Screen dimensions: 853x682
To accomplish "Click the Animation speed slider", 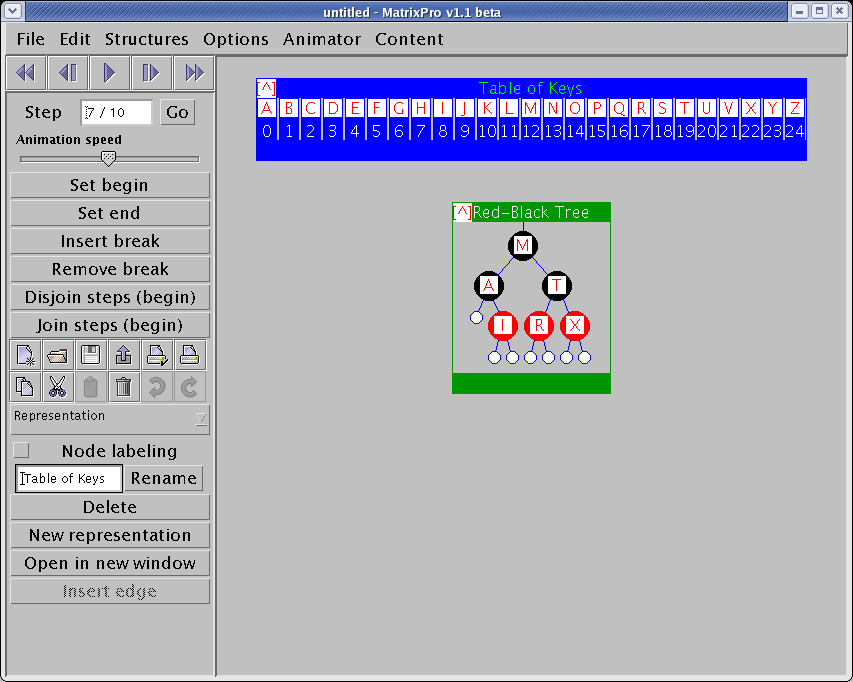I will pos(109,158).
